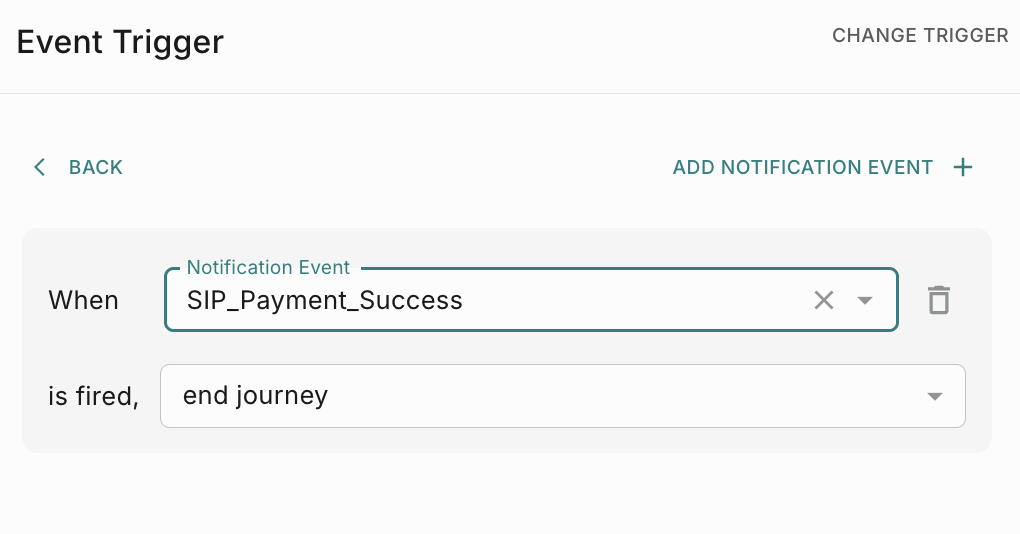The height and width of the screenshot is (534, 1020).
Task: Click the is fired label
Action: pyautogui.click(x=93, y=397)
